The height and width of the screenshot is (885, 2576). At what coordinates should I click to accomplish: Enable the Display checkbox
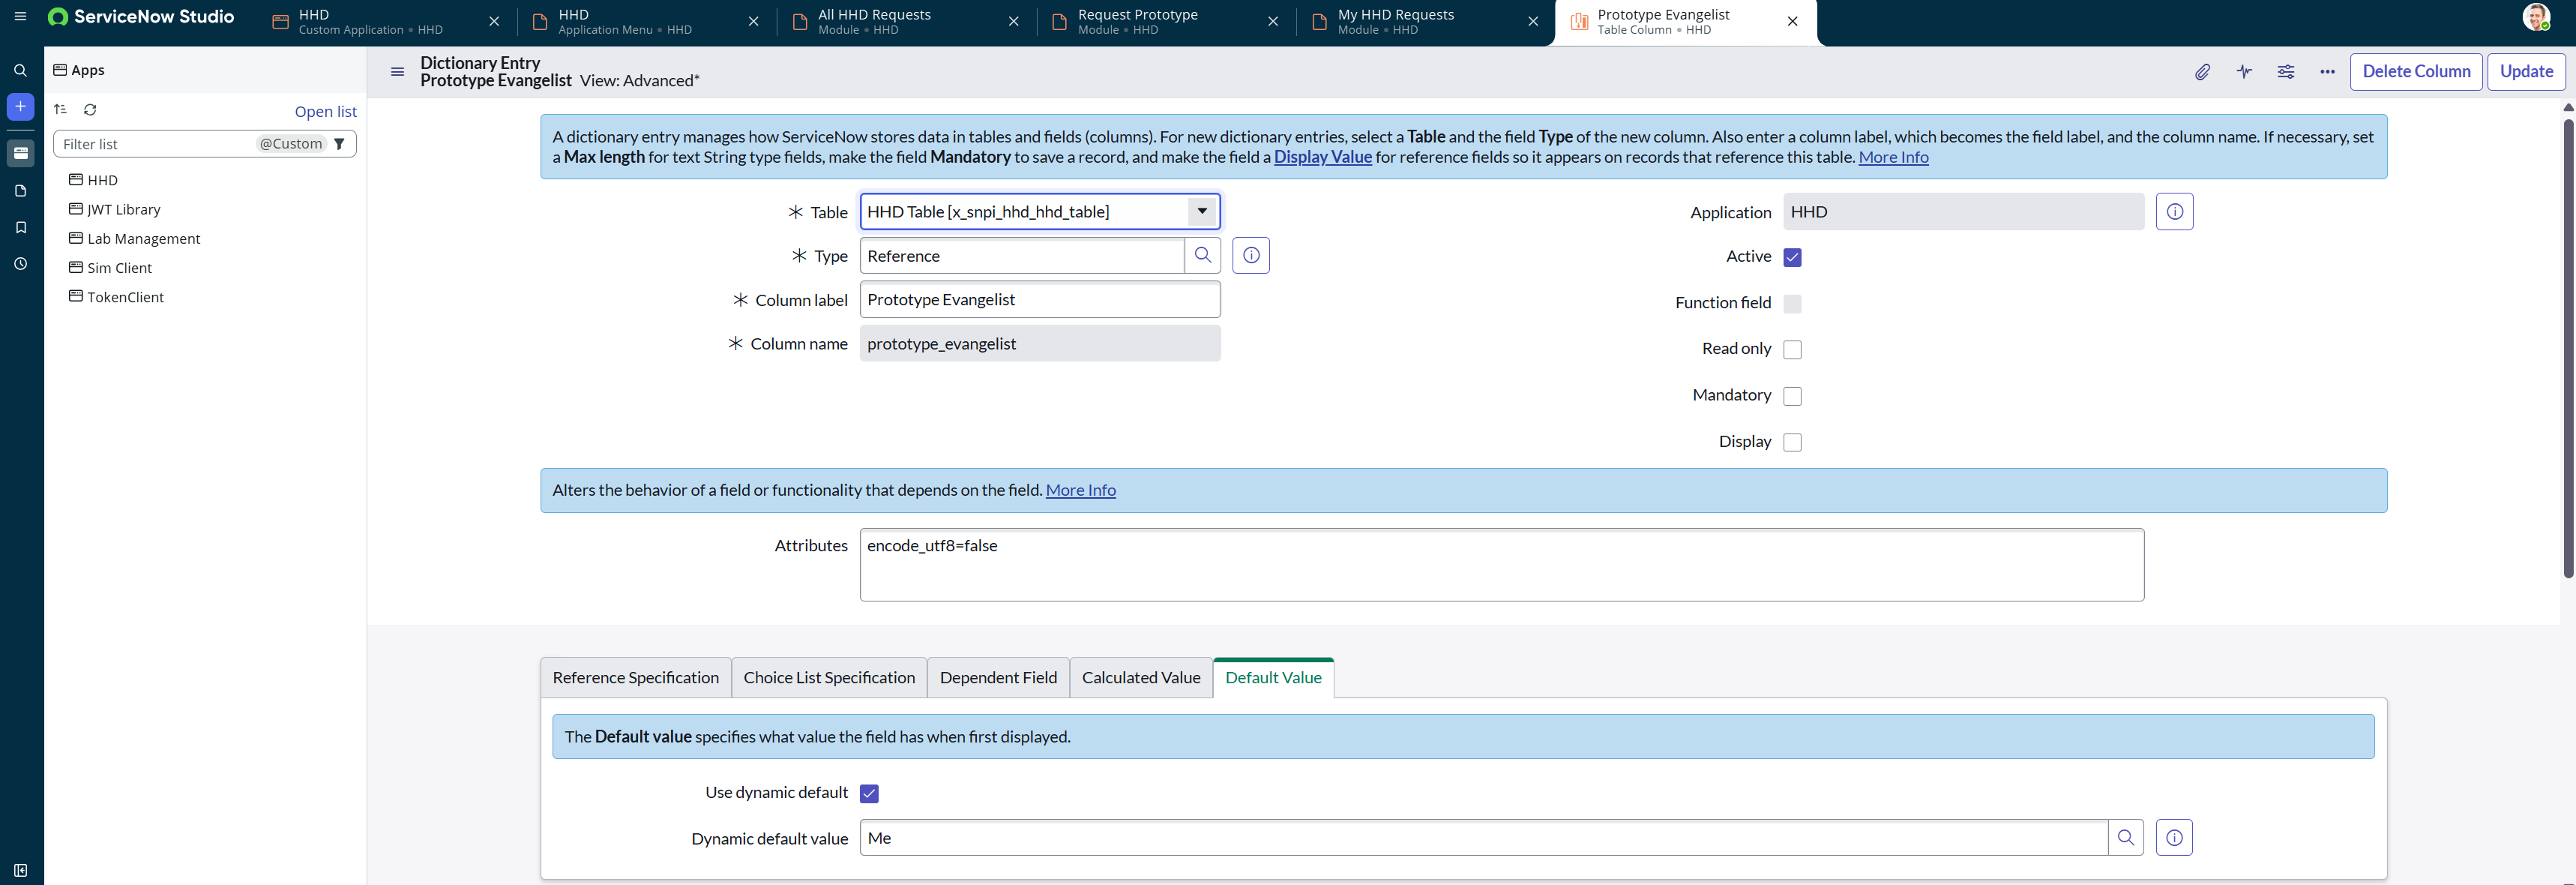(x=1792, y=442)
